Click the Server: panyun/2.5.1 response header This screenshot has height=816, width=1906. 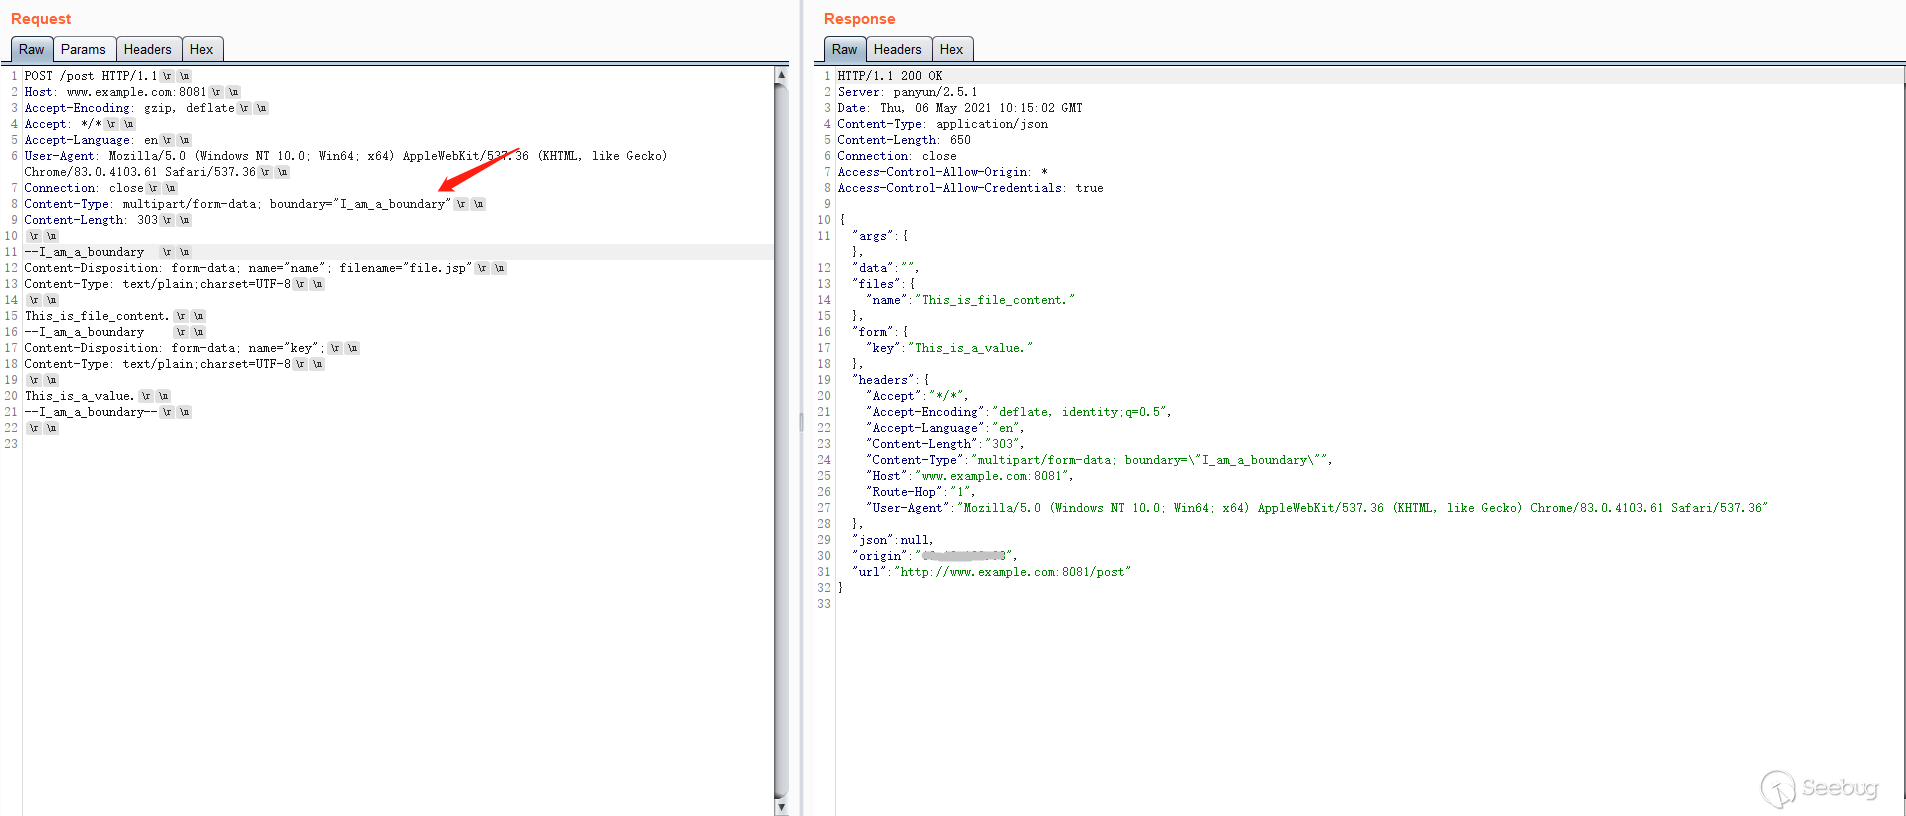(x=907, y=92)
